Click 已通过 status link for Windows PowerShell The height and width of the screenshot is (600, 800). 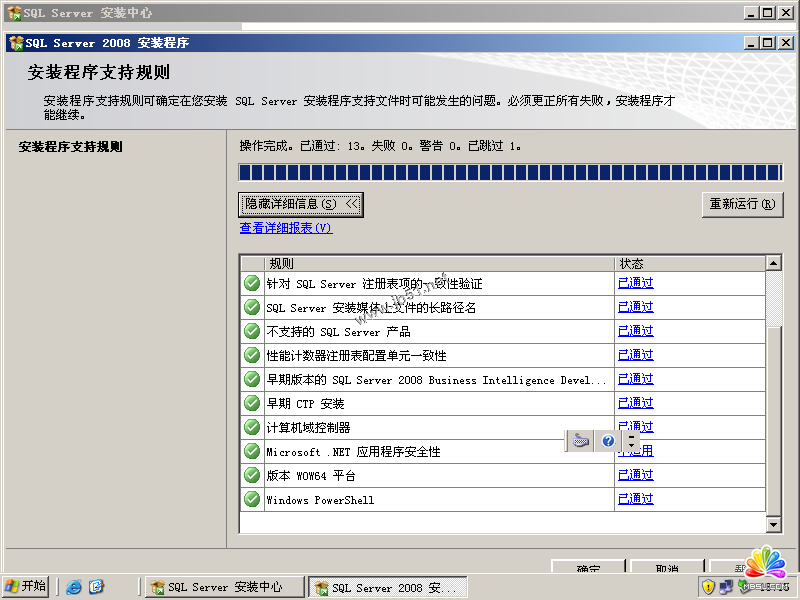point(635,499)
